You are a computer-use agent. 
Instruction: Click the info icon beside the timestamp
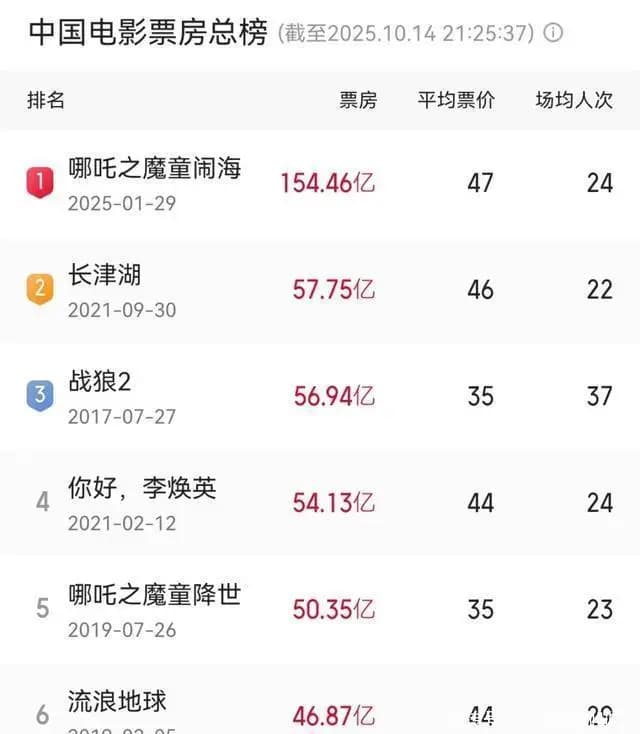coord(553,32)
